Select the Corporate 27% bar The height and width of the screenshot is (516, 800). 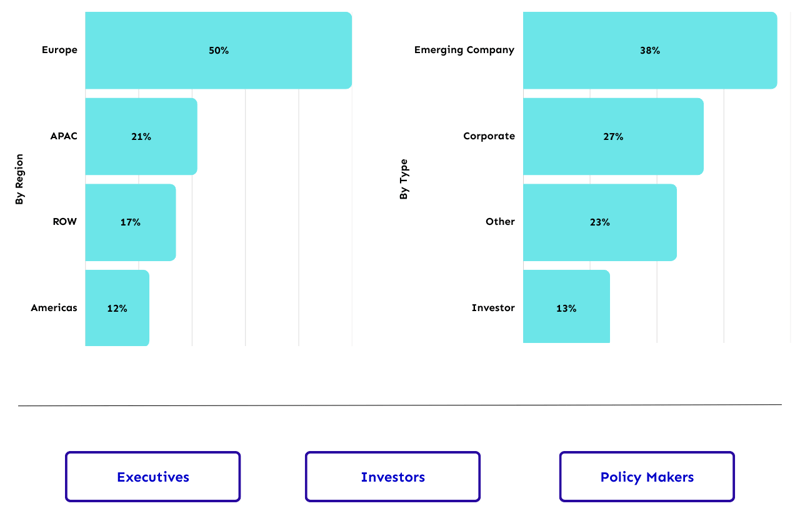[613, 136]
